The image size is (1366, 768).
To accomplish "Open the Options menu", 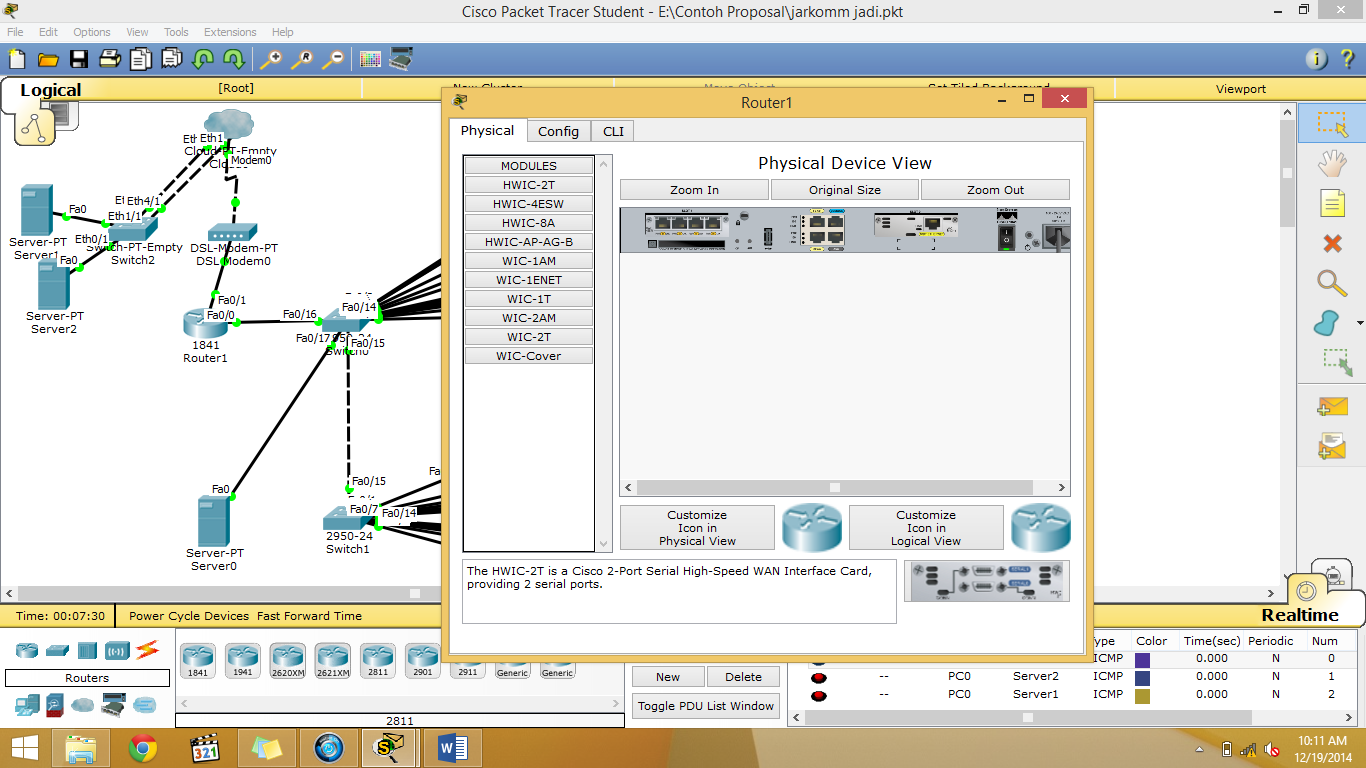I will [x=92, y=32].
